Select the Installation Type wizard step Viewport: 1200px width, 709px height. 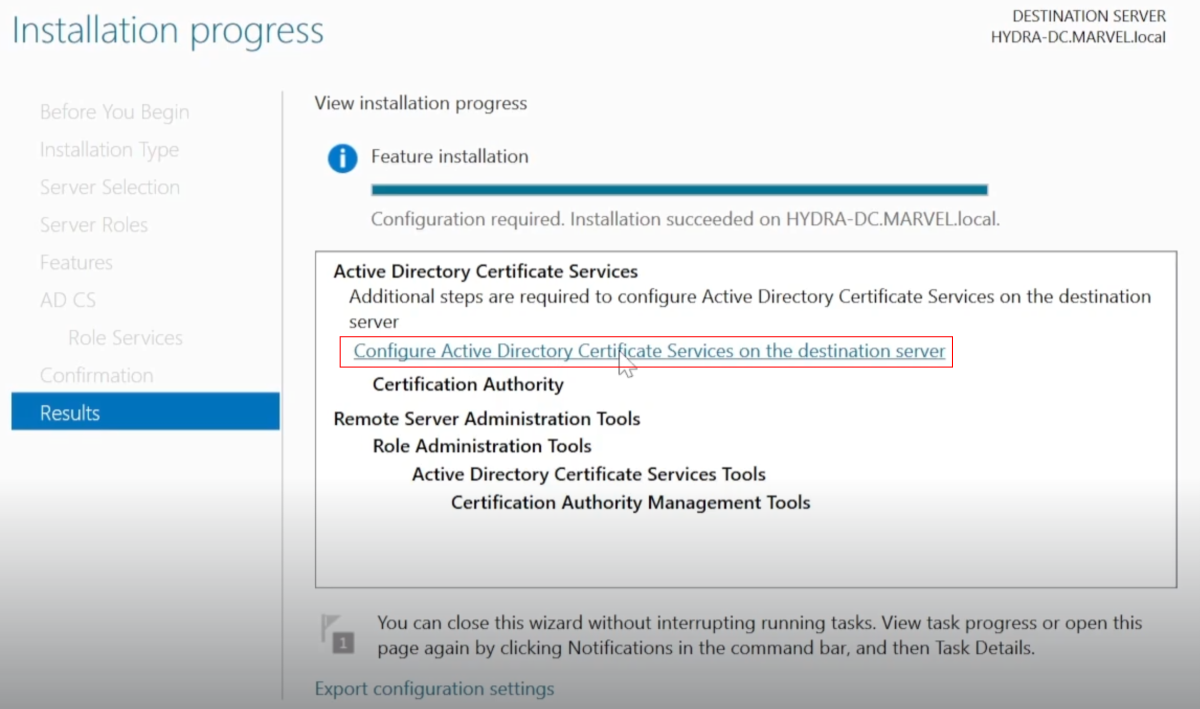109,150
